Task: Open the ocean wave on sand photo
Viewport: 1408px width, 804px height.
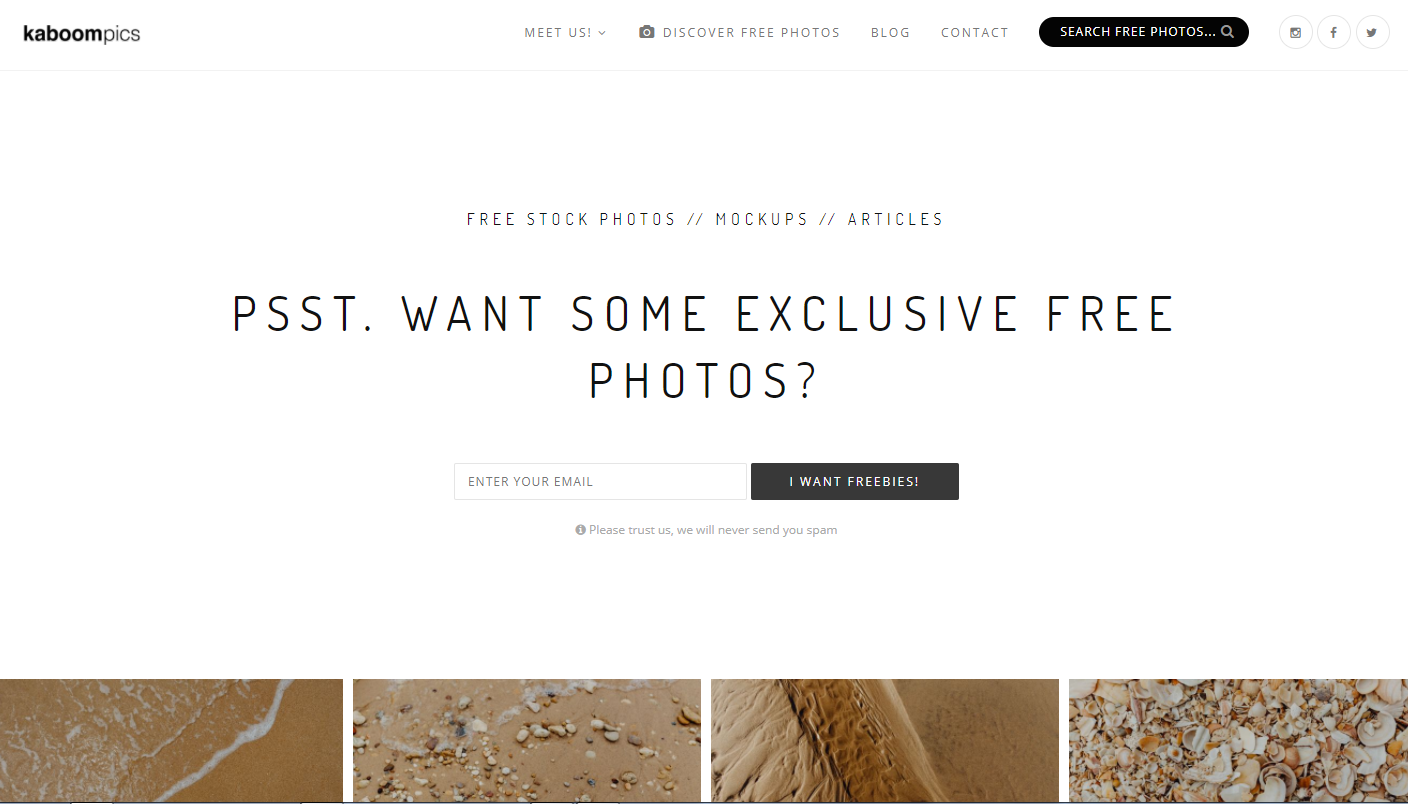Action: pos(171,740)
